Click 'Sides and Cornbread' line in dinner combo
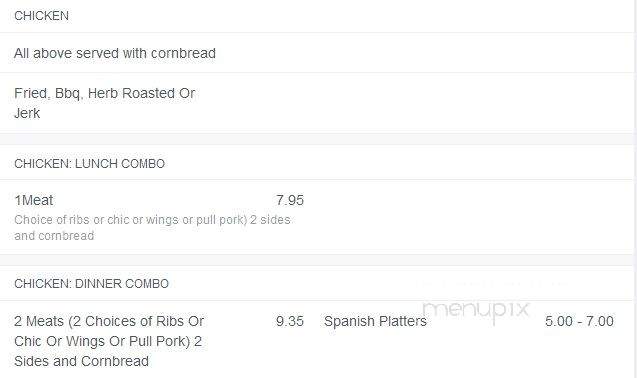Image resolution: width=637 pixels, height=378 pixels. 81,361
